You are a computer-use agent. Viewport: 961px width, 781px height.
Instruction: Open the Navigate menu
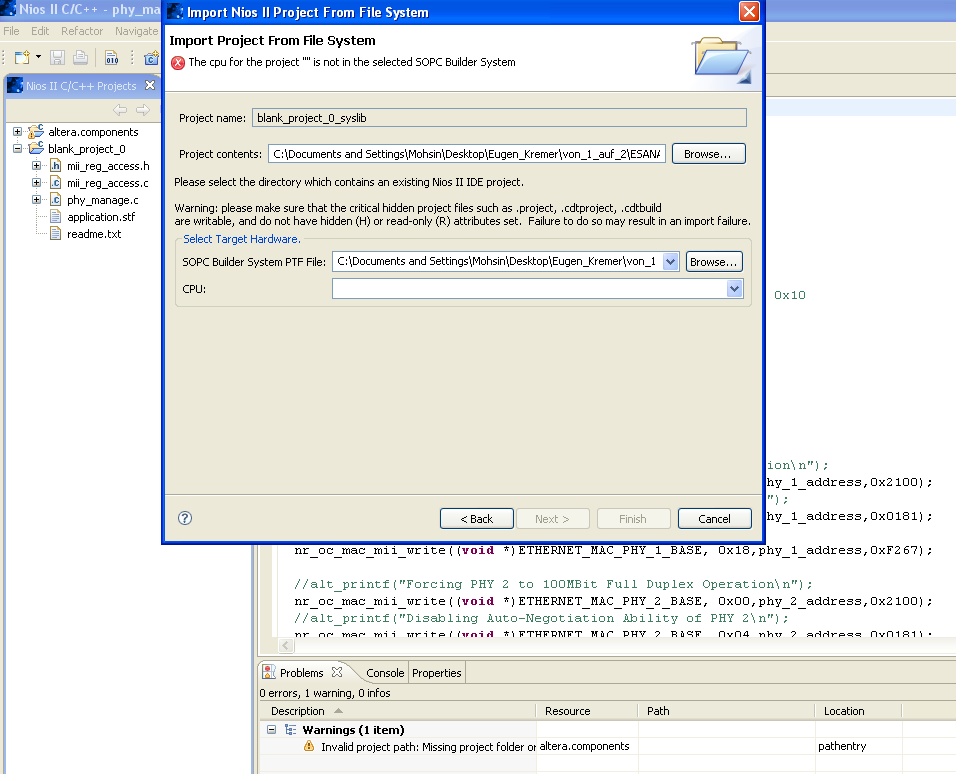pos(136,31)
